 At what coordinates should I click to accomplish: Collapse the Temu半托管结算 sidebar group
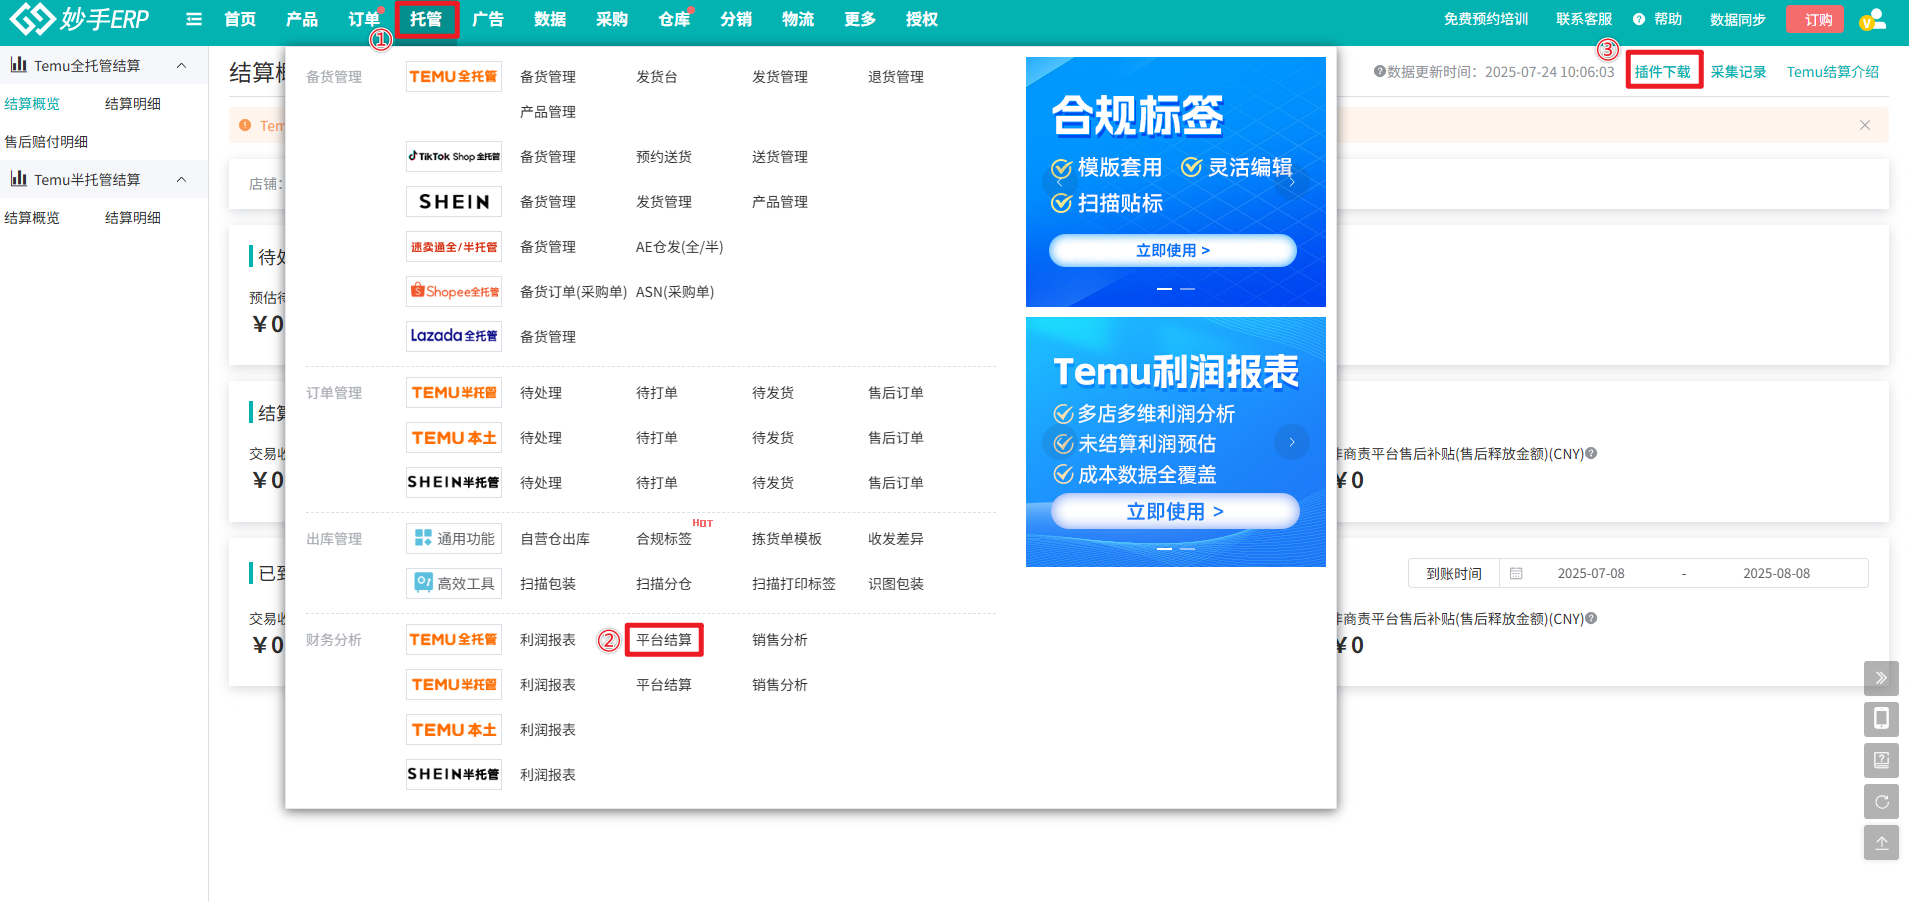[x=181, y=180]
